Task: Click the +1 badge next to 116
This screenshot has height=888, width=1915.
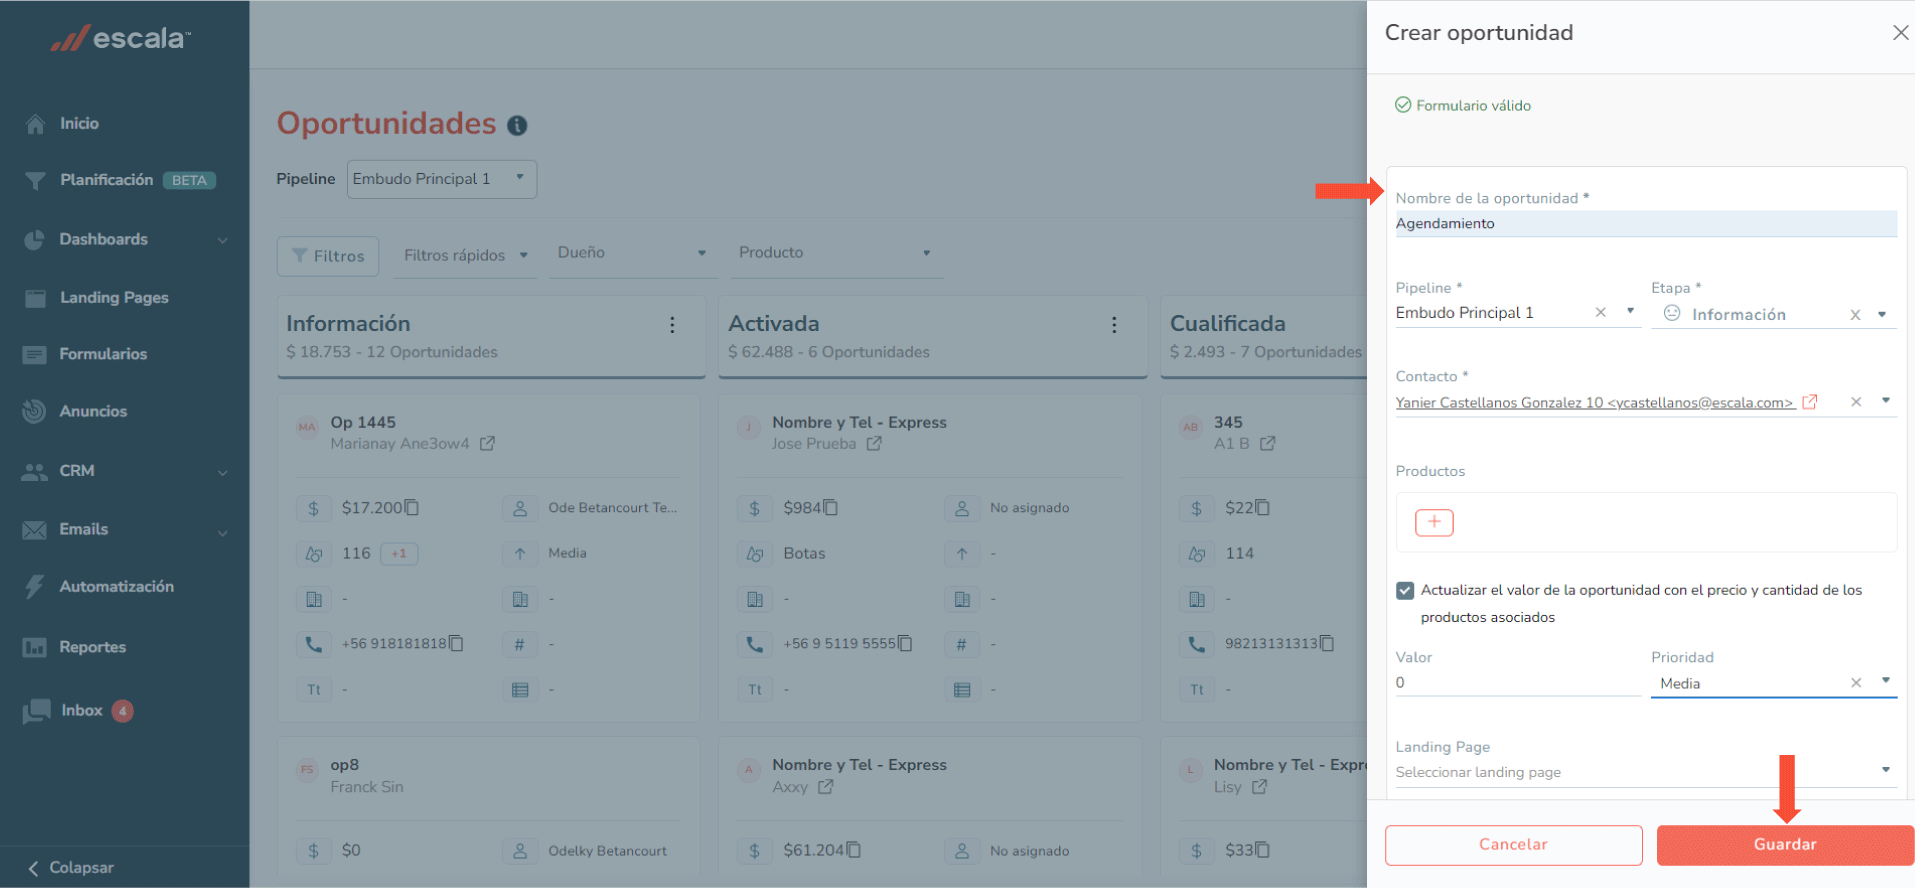Action: (399, 553)
